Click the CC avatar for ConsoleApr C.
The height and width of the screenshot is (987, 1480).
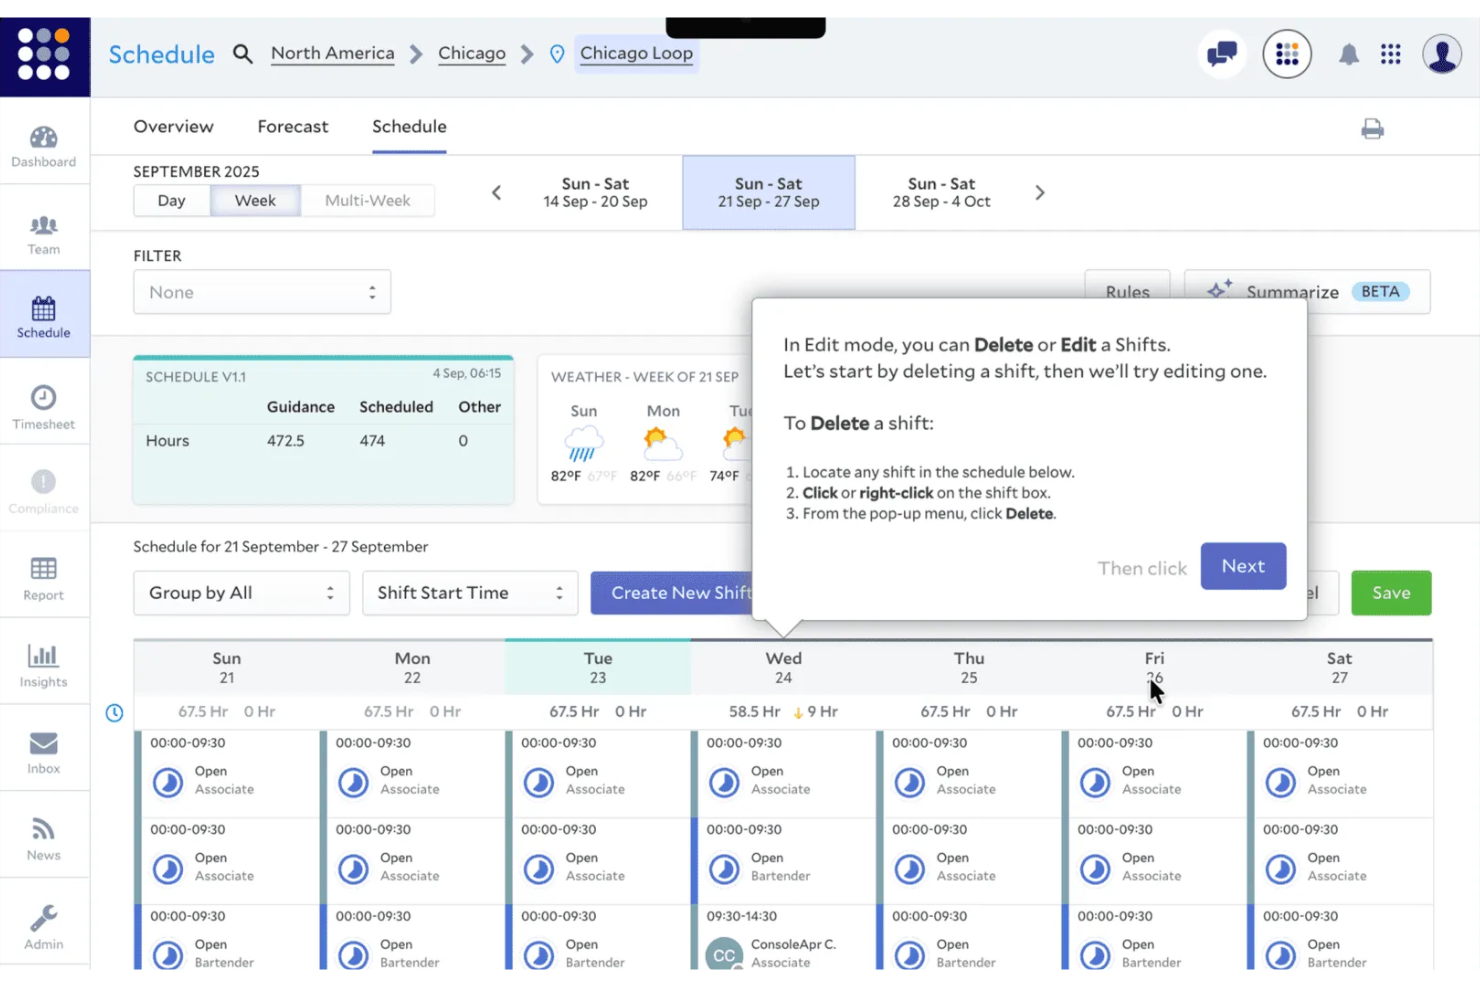pos(724,954)
